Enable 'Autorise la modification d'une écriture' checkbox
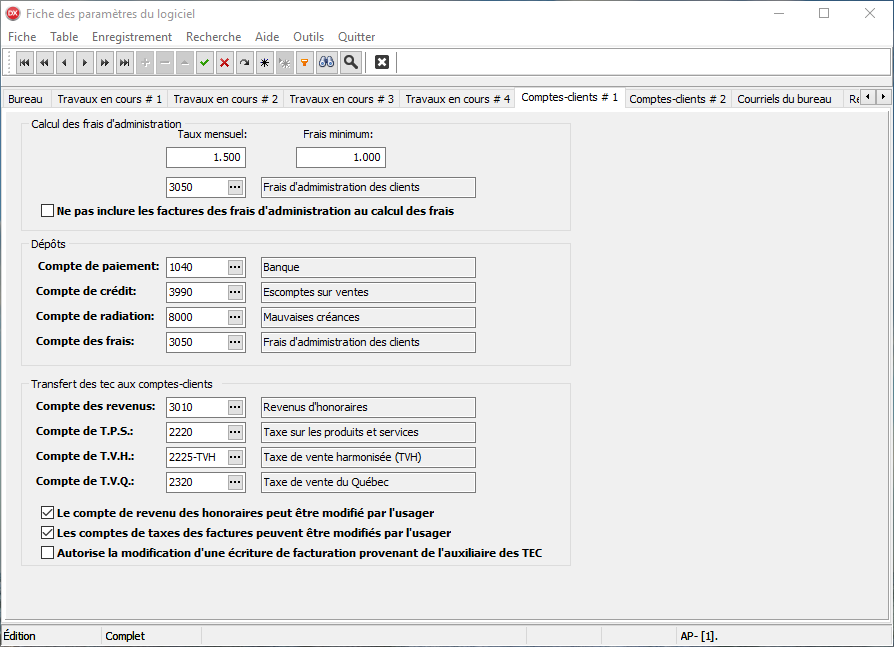The width and height of the screenshot is (894, 647). (47, 553)
